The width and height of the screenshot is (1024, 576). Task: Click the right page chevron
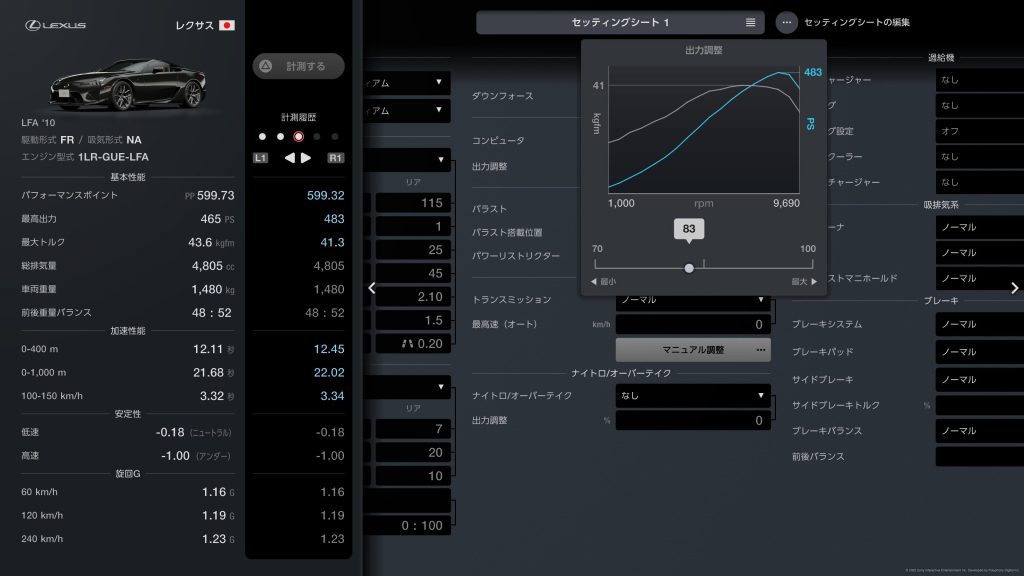(x=1014, y=288)
